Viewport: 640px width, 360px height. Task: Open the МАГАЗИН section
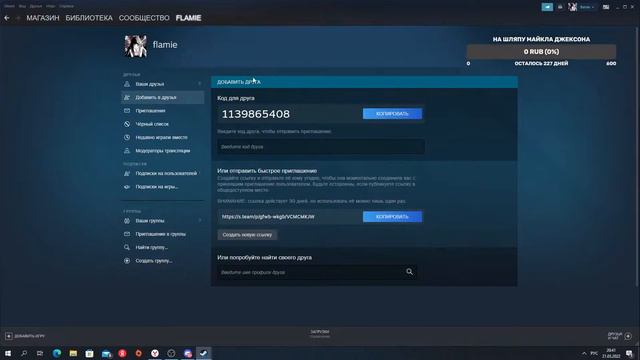pyautogui.click(x=43, y=18)
